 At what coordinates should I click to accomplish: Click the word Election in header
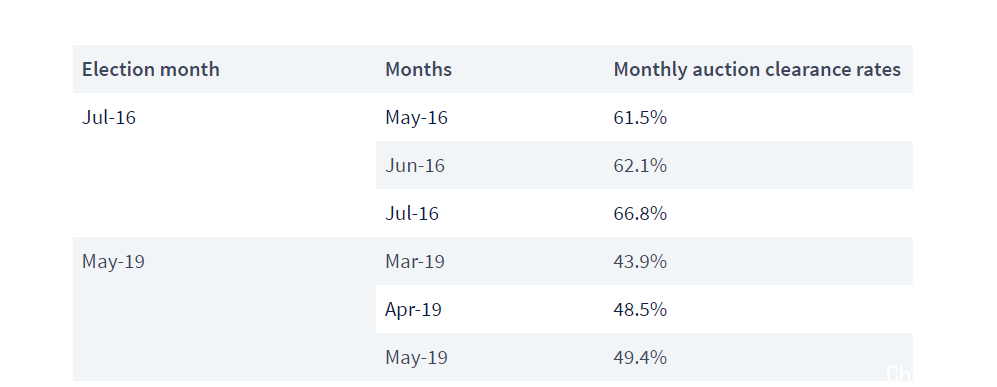click(x=119, y=69)
